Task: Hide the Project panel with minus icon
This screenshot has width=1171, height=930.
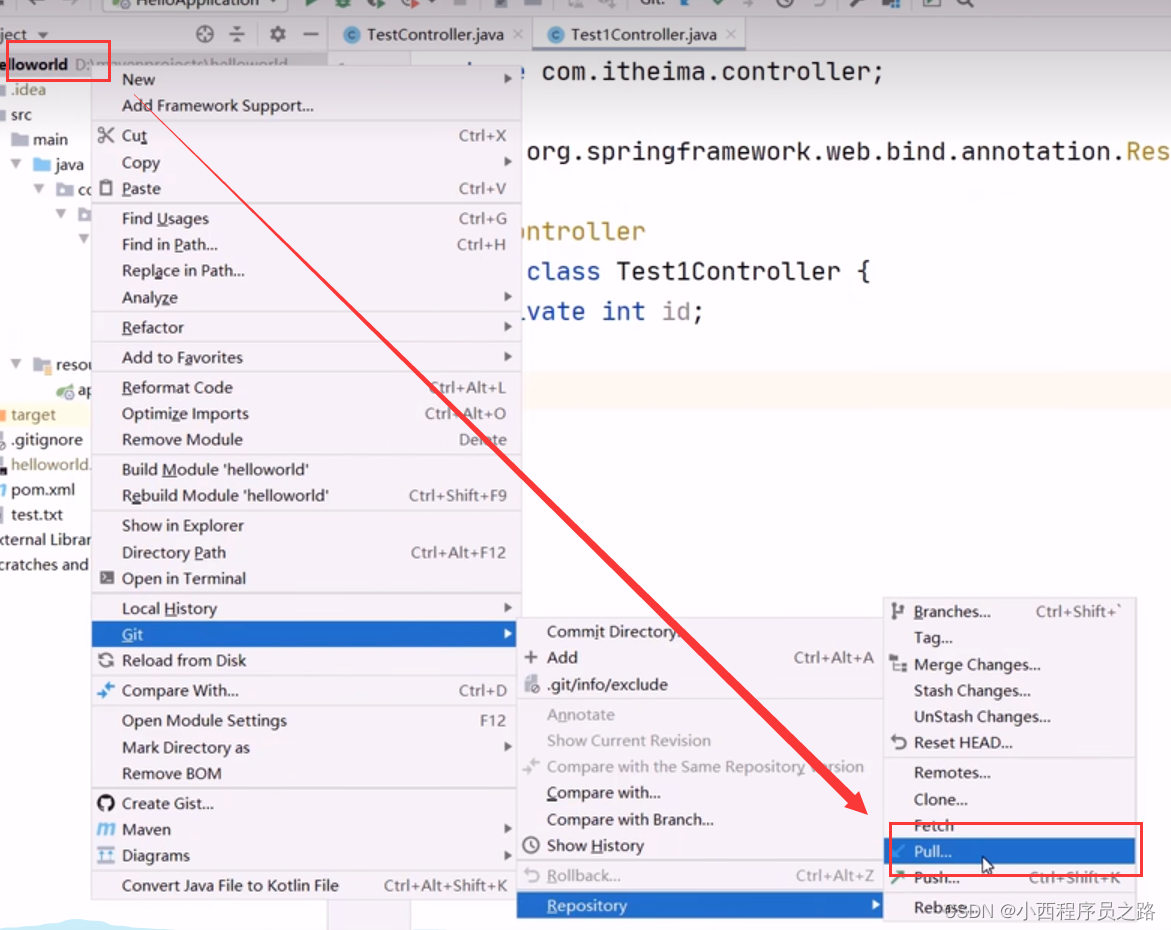Action: 311,34
